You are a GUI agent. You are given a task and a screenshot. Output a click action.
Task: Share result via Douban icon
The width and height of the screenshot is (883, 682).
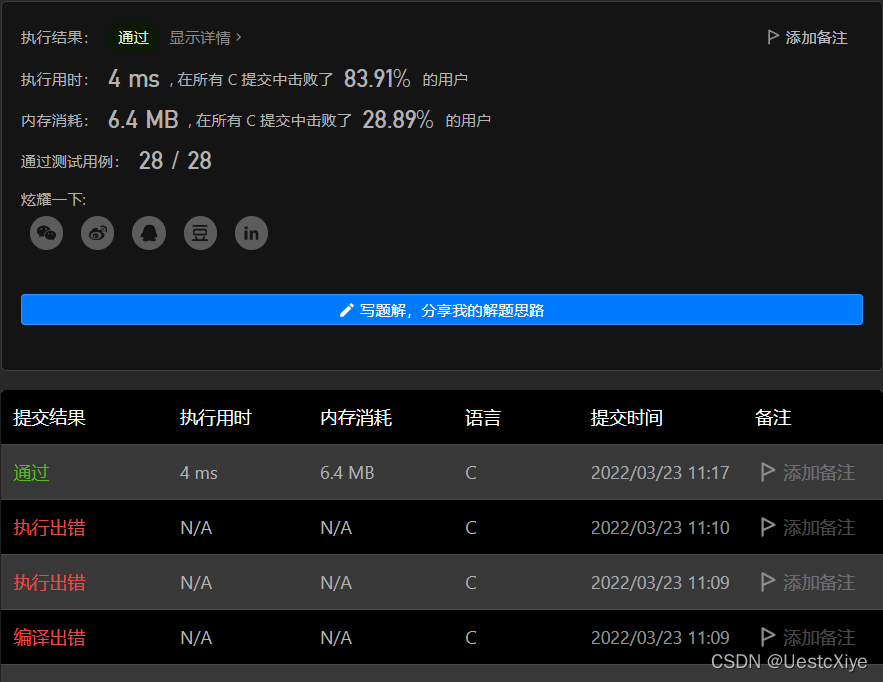(x=200, y=233)
